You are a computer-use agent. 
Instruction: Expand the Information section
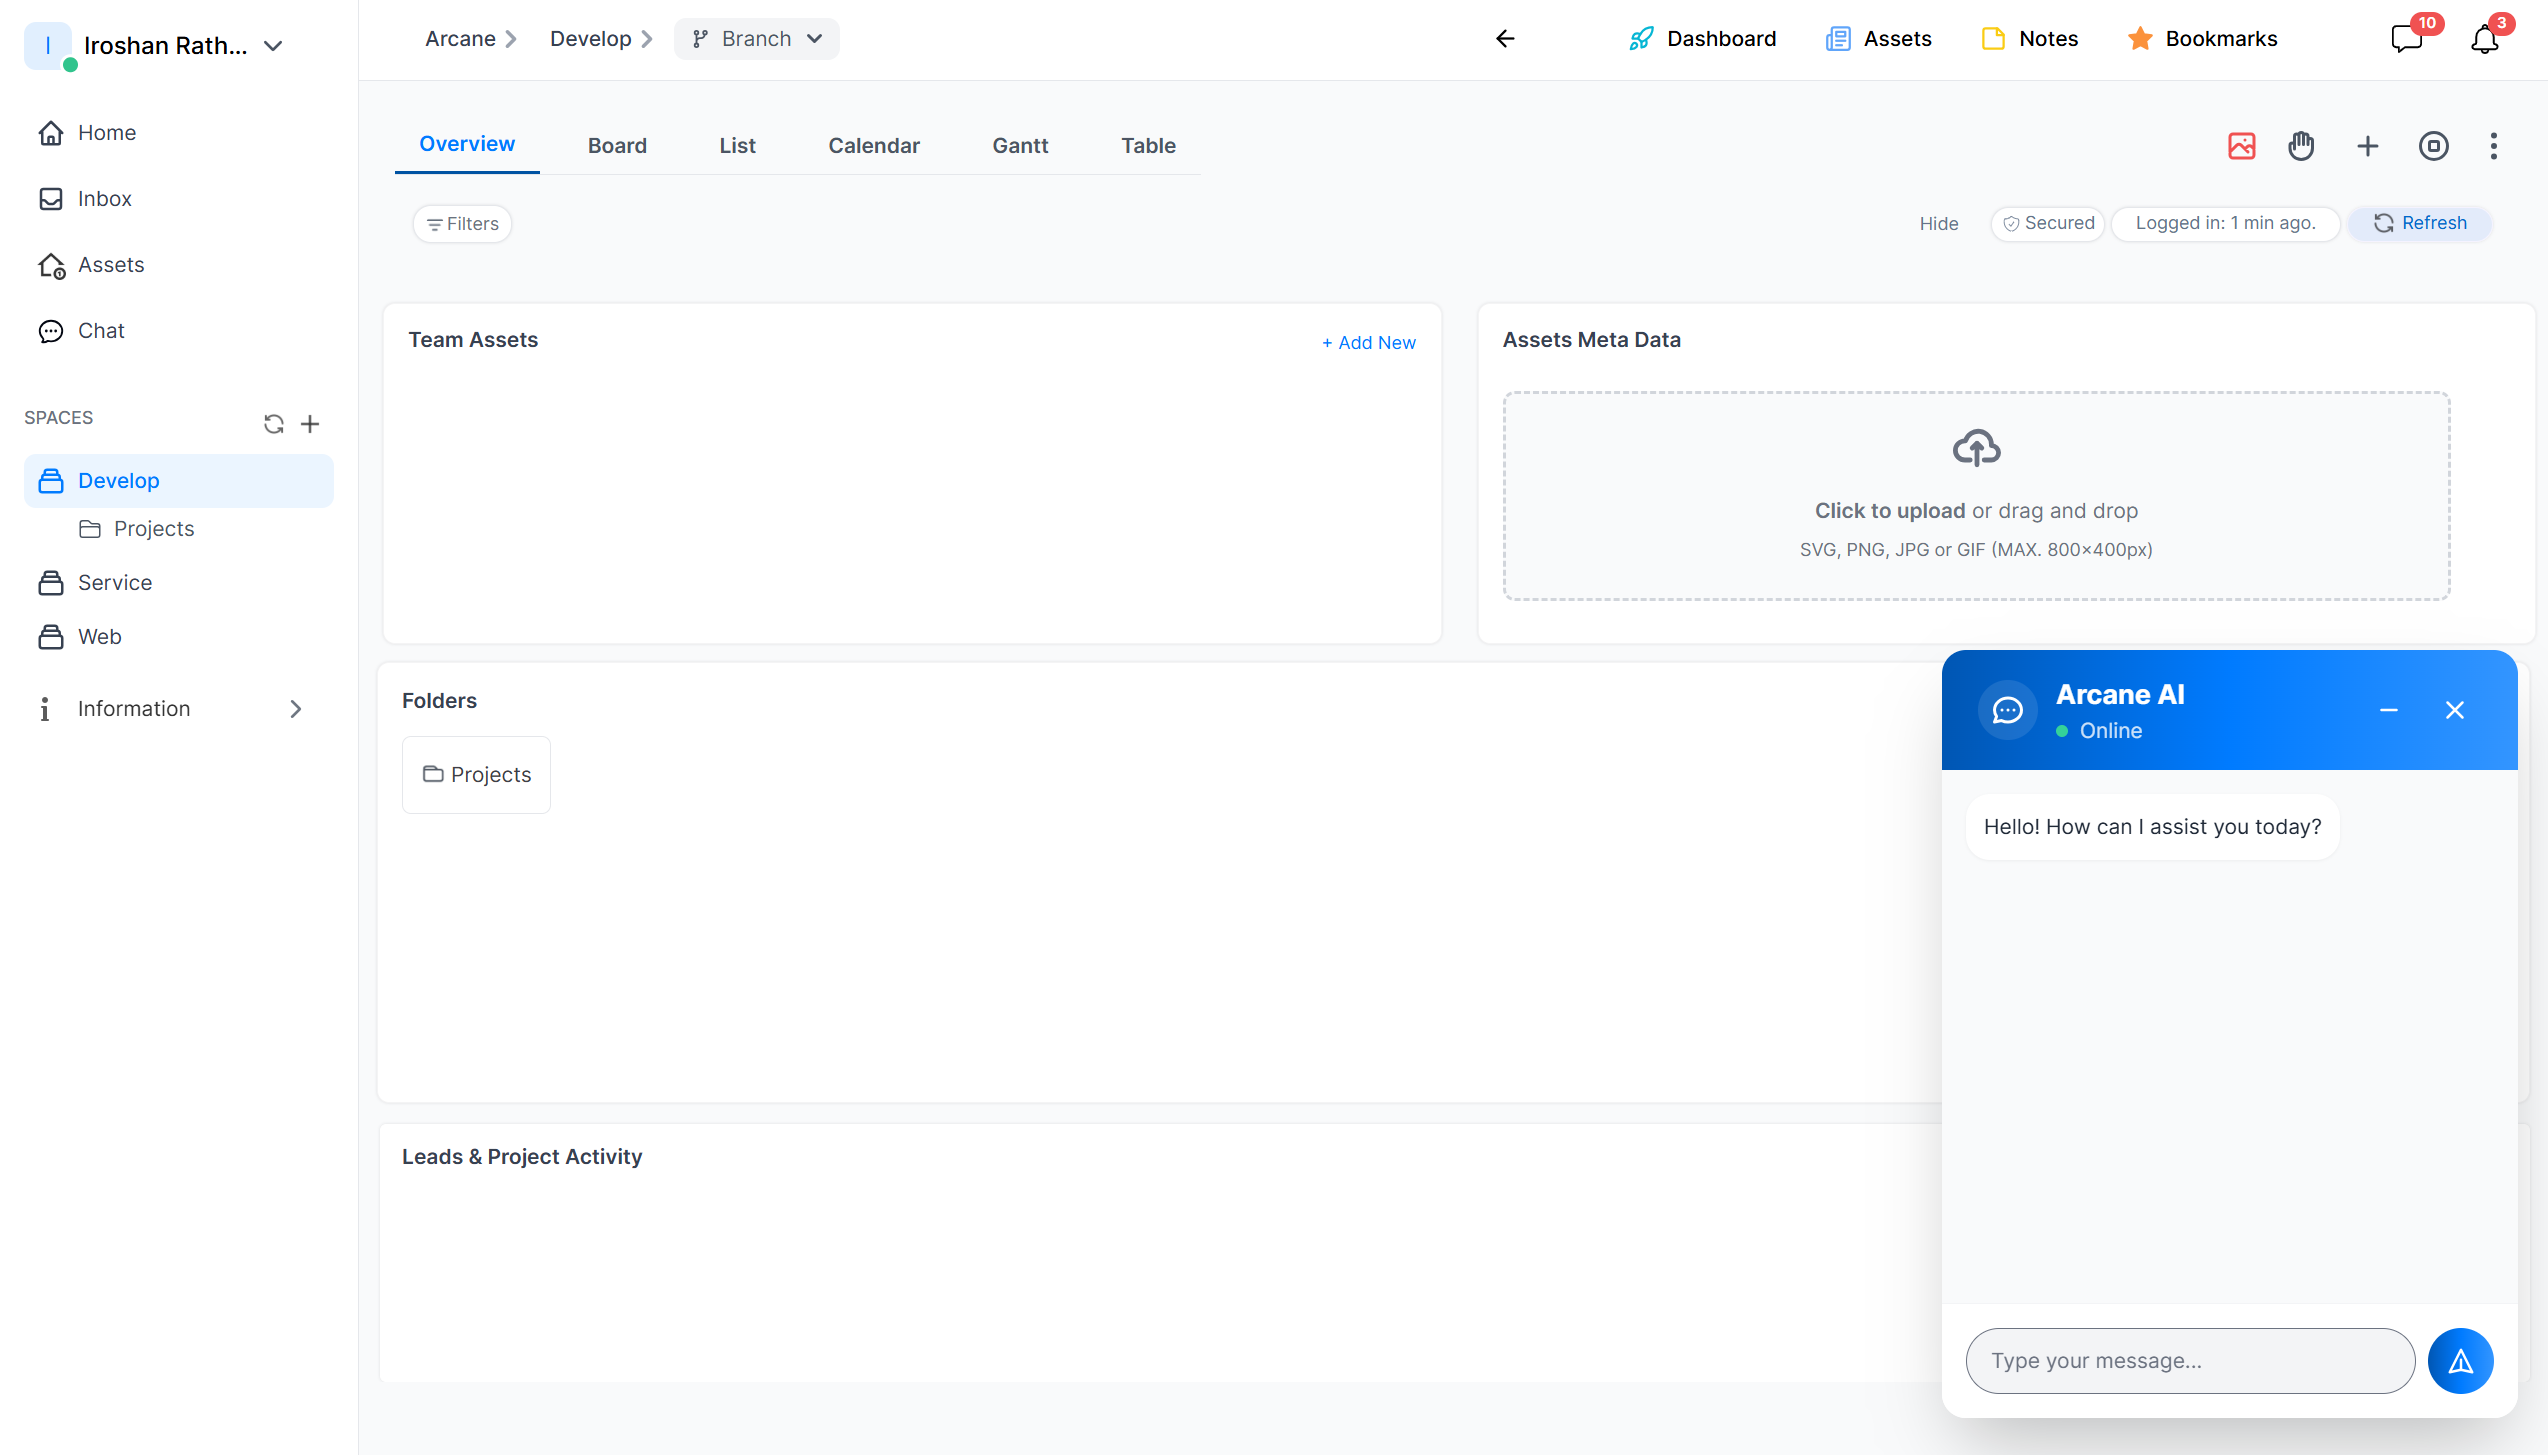pyautogui.click(x=295, y=709)
